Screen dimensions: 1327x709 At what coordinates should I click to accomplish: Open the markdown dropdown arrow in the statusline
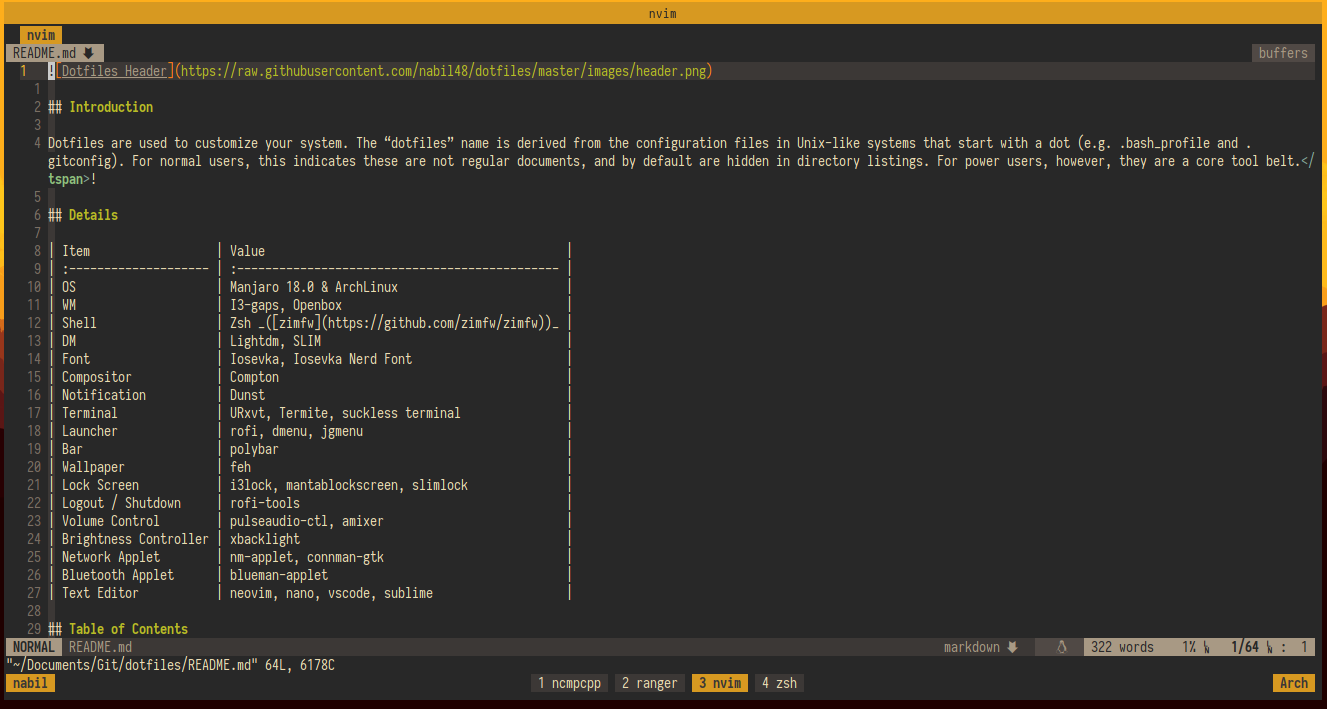click(x=1012, y=646)
